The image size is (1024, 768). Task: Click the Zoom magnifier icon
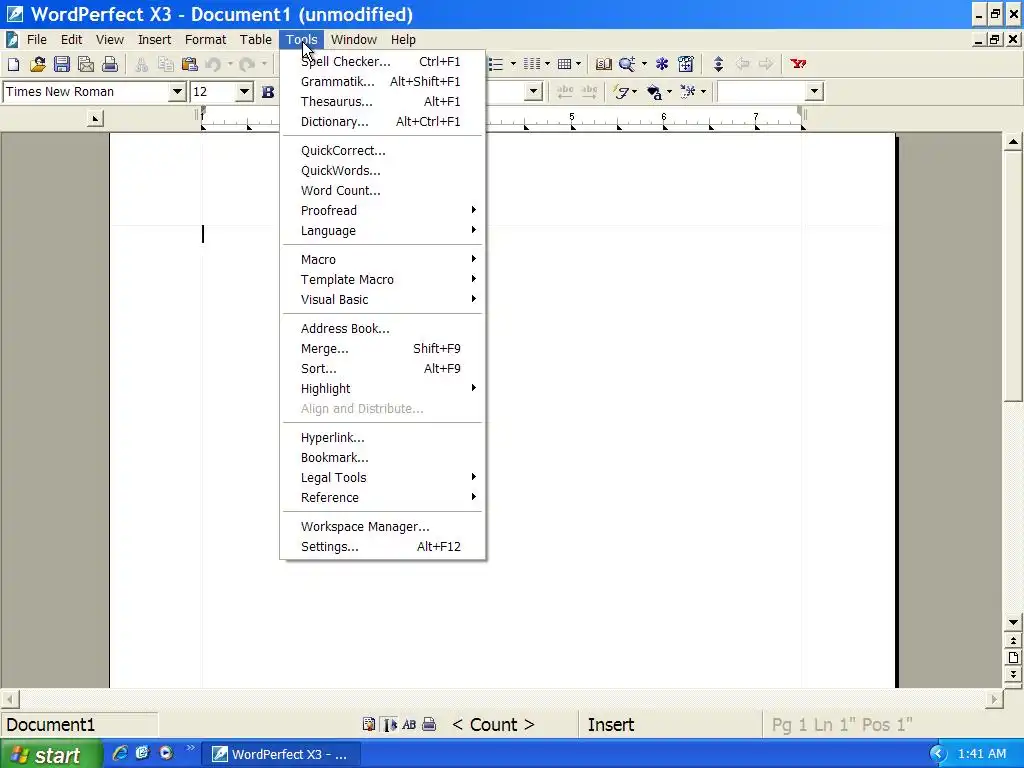(x=627, y=64)
